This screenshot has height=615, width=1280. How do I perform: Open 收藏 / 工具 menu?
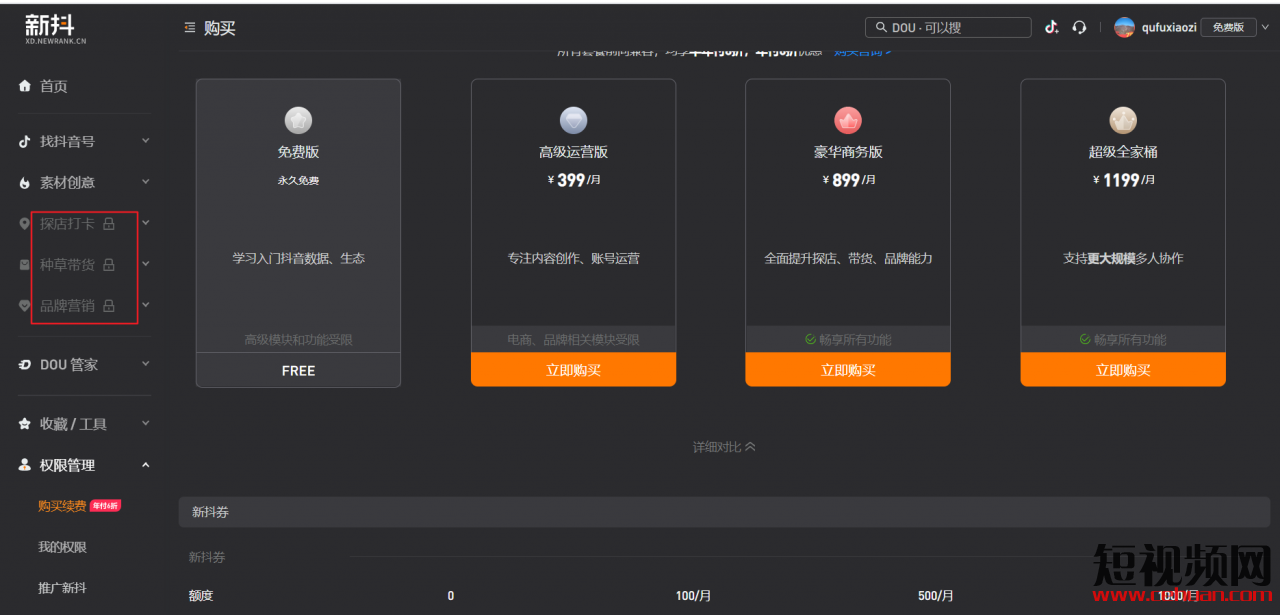pyautogui.click(x=73, y=424)
